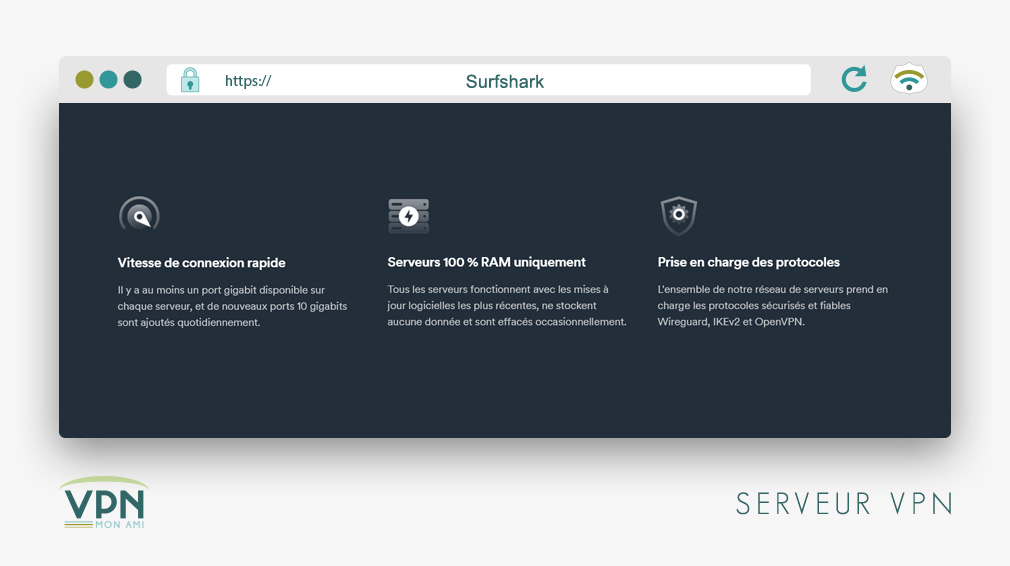Click the olive-yellow window dot
The height and width of the screenshot is (566, 1010).
pos(84,80)
